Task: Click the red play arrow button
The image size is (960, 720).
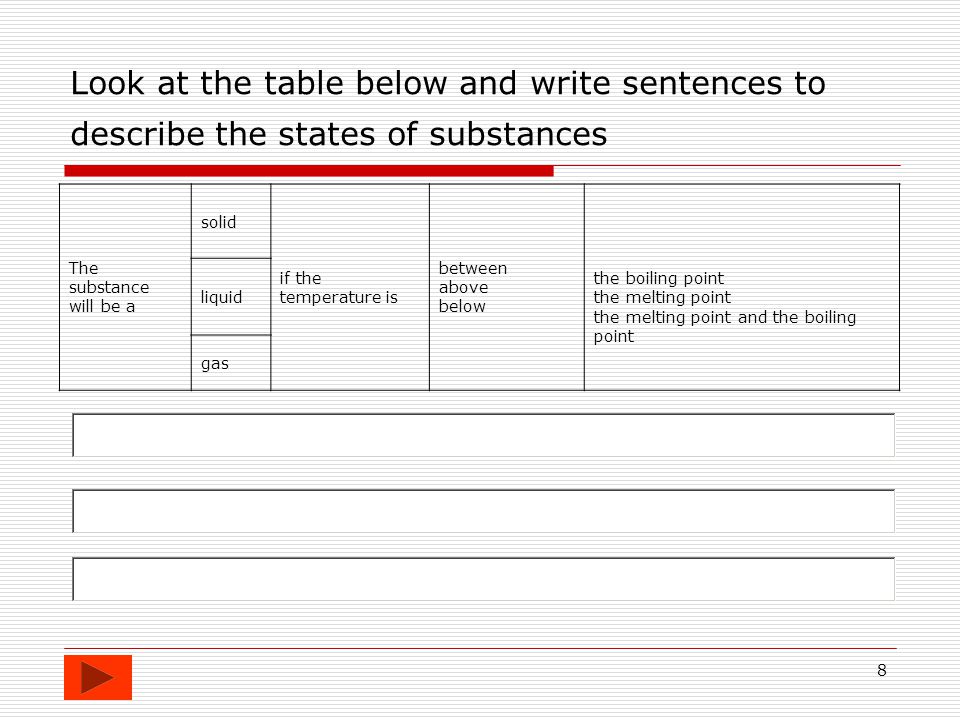Action: tap(98, 677)
